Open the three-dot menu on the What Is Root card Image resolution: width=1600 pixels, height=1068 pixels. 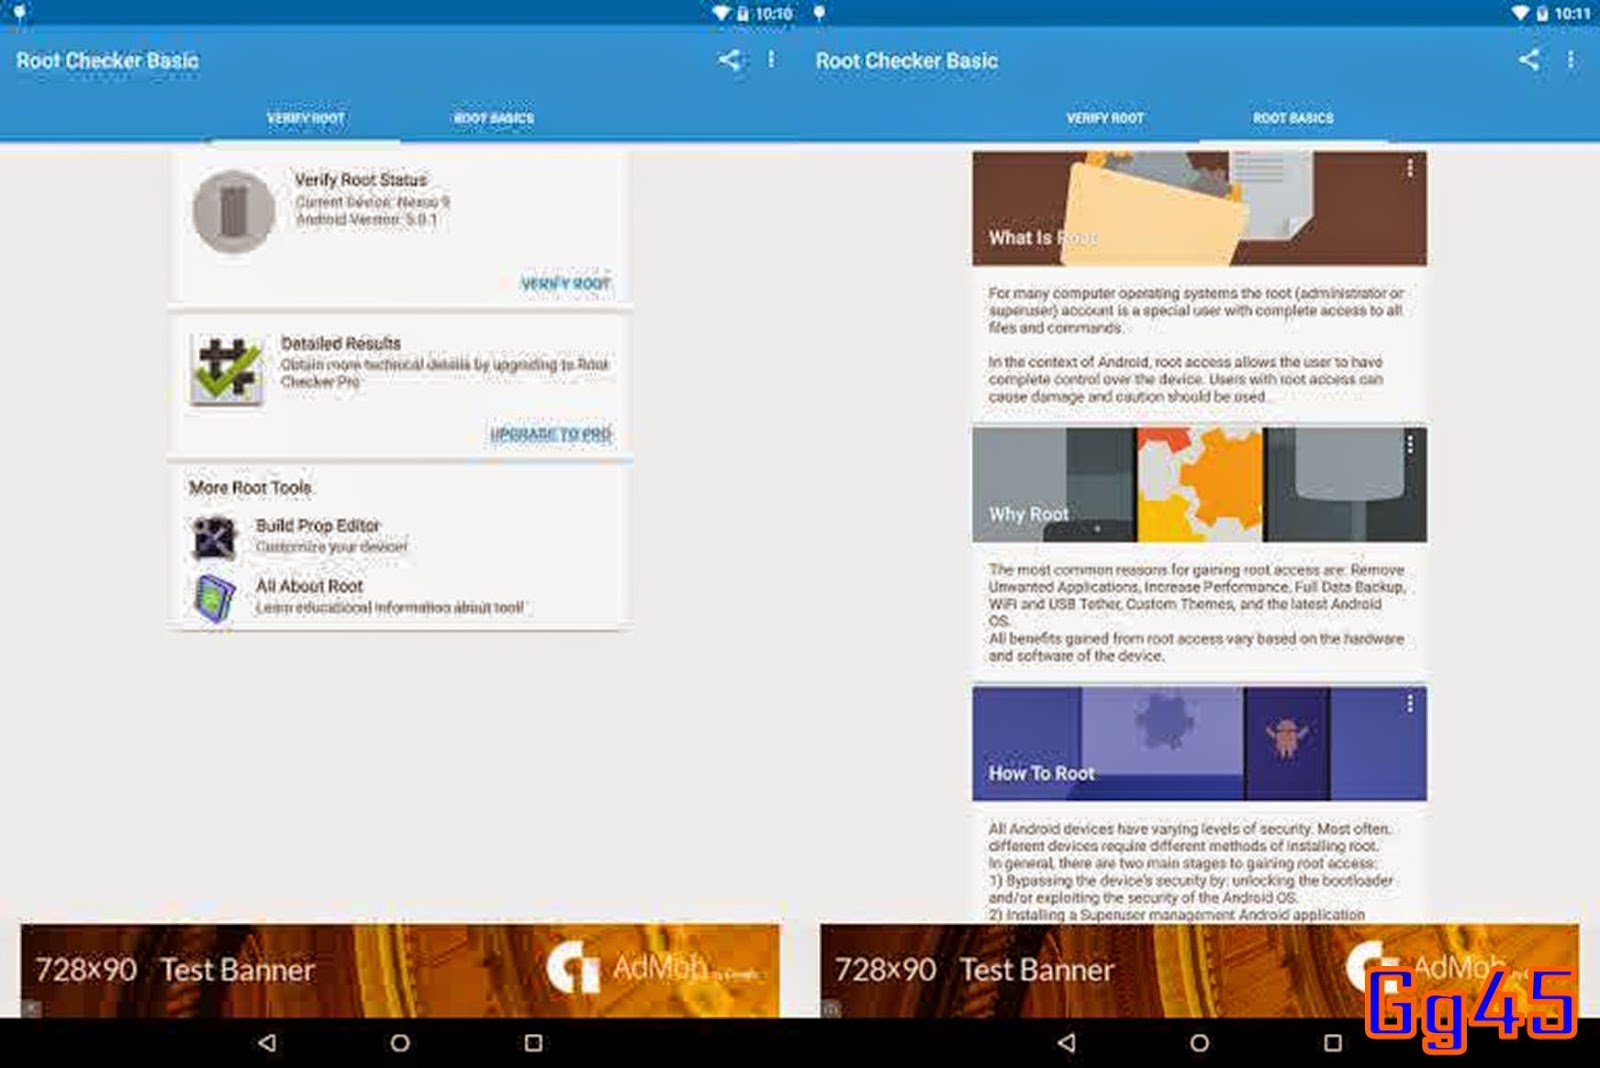tap(1410, 169)
